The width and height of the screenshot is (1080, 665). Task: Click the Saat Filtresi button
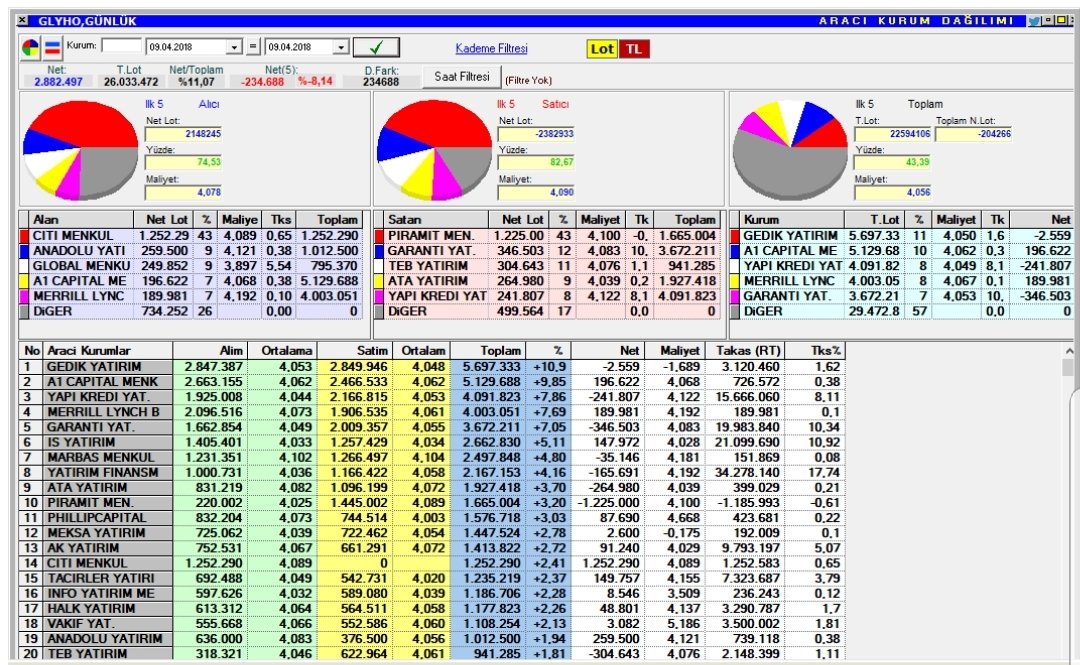461,76
